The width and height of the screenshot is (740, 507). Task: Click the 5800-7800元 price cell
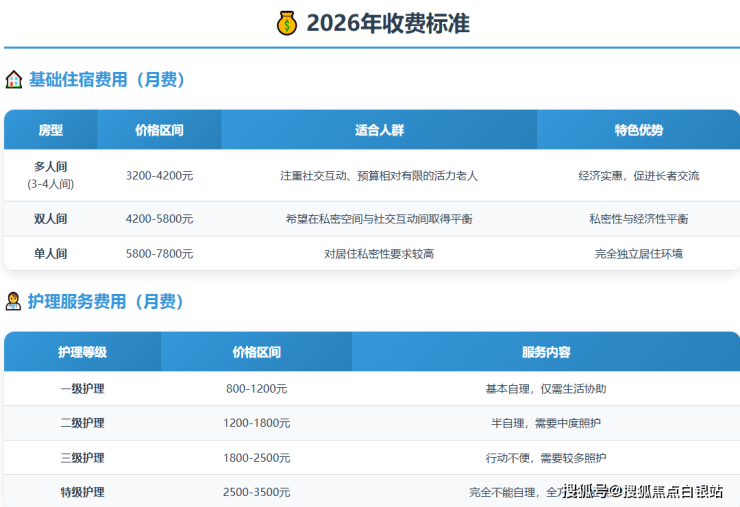coord(159,254)
